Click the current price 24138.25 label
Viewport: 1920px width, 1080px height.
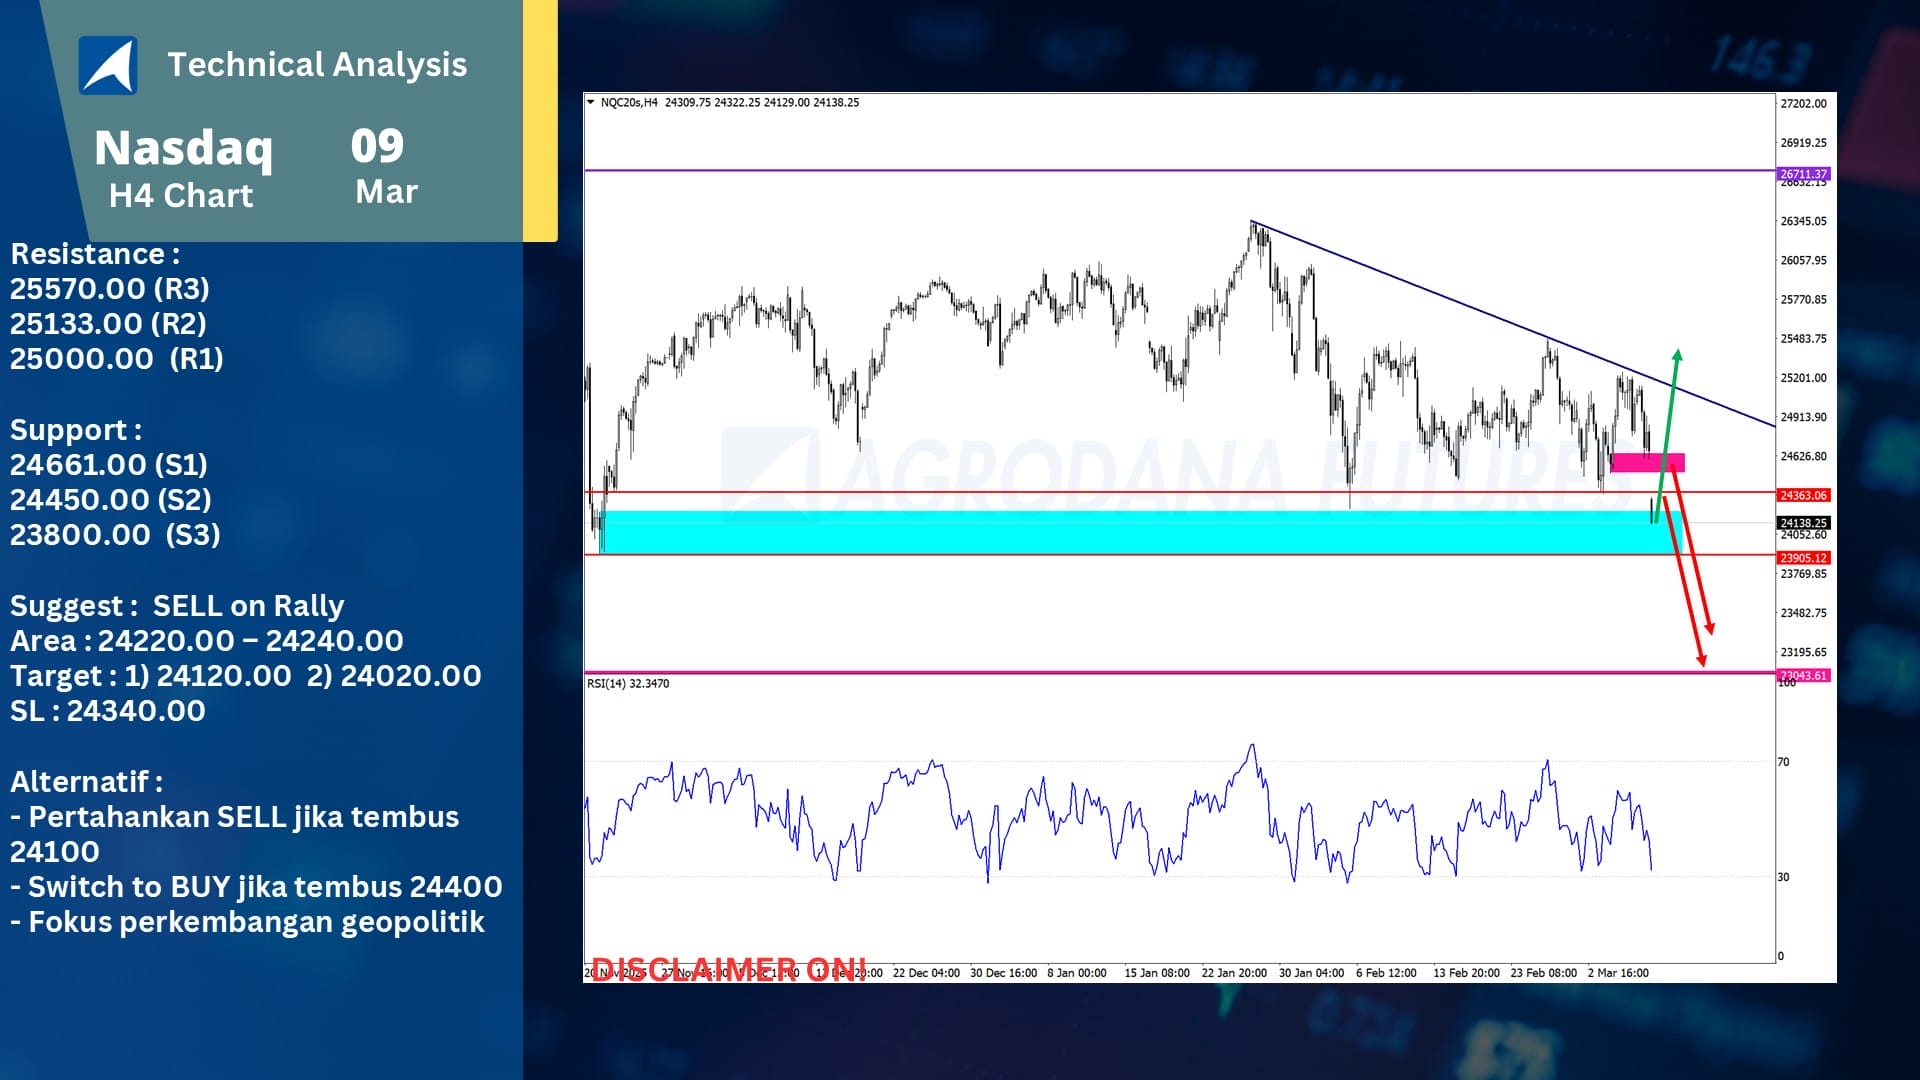click(1803, 523)
